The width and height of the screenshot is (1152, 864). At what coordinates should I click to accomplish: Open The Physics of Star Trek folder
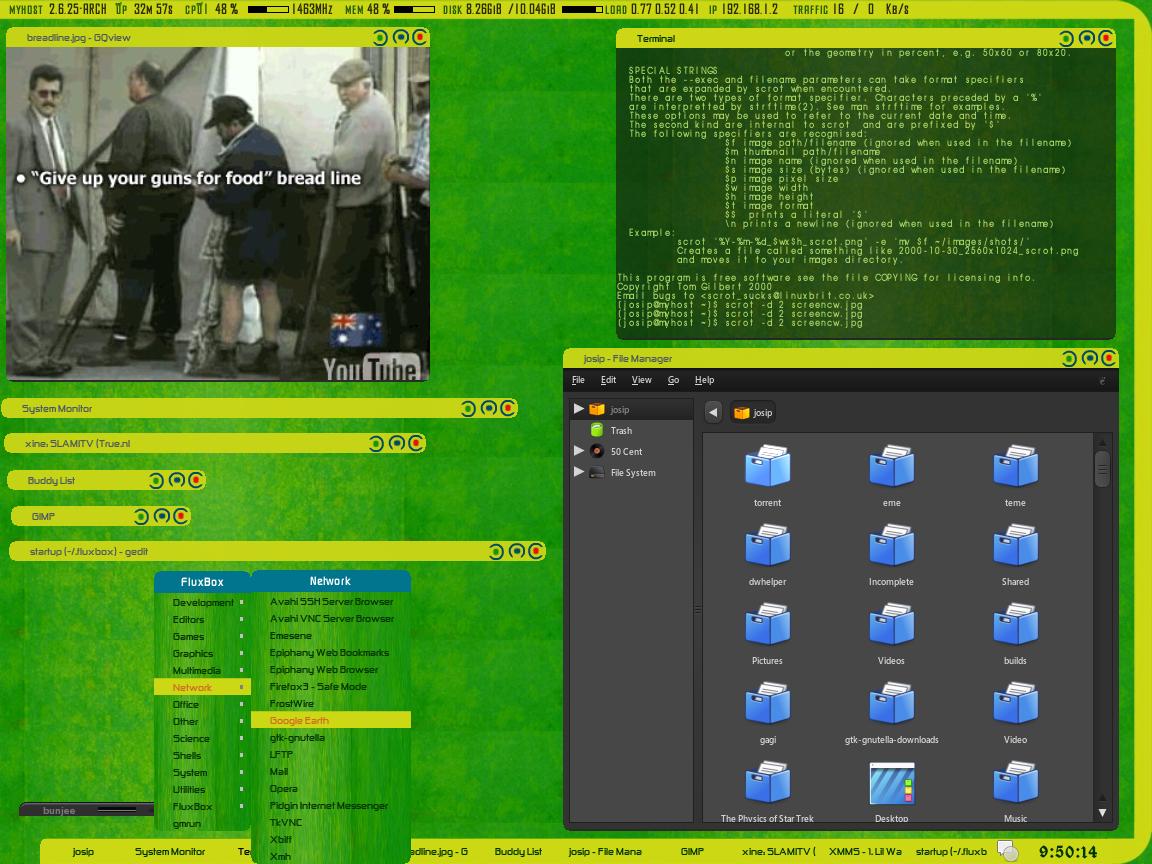[x=767, y=782]
